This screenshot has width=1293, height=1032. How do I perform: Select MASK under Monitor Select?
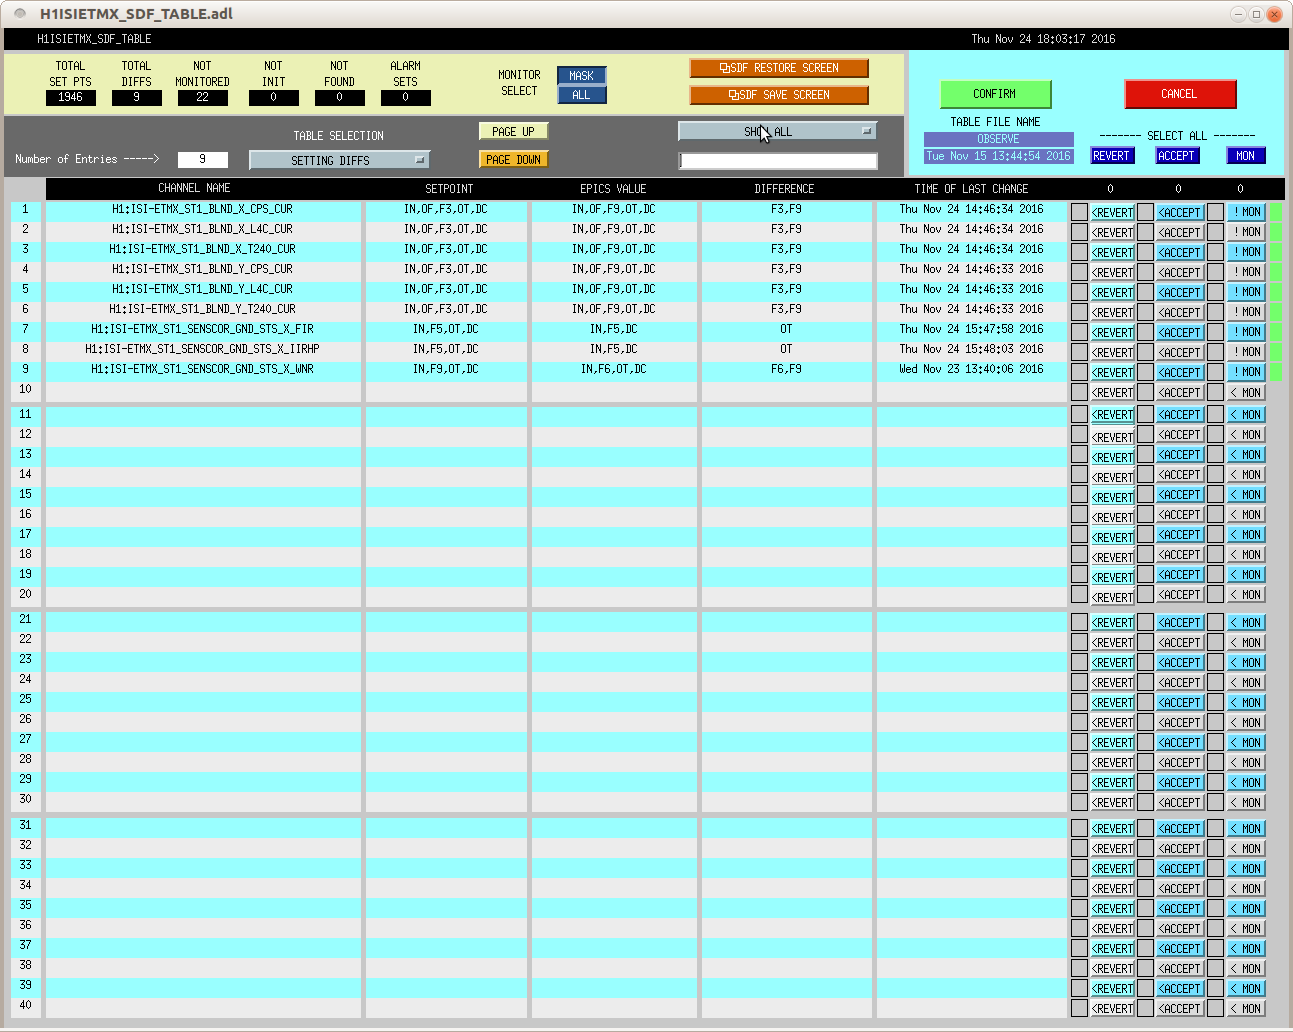click(x=581, y=76)
